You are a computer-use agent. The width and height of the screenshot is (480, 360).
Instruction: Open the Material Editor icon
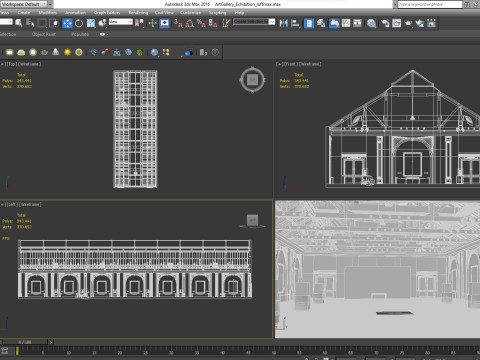371,23
